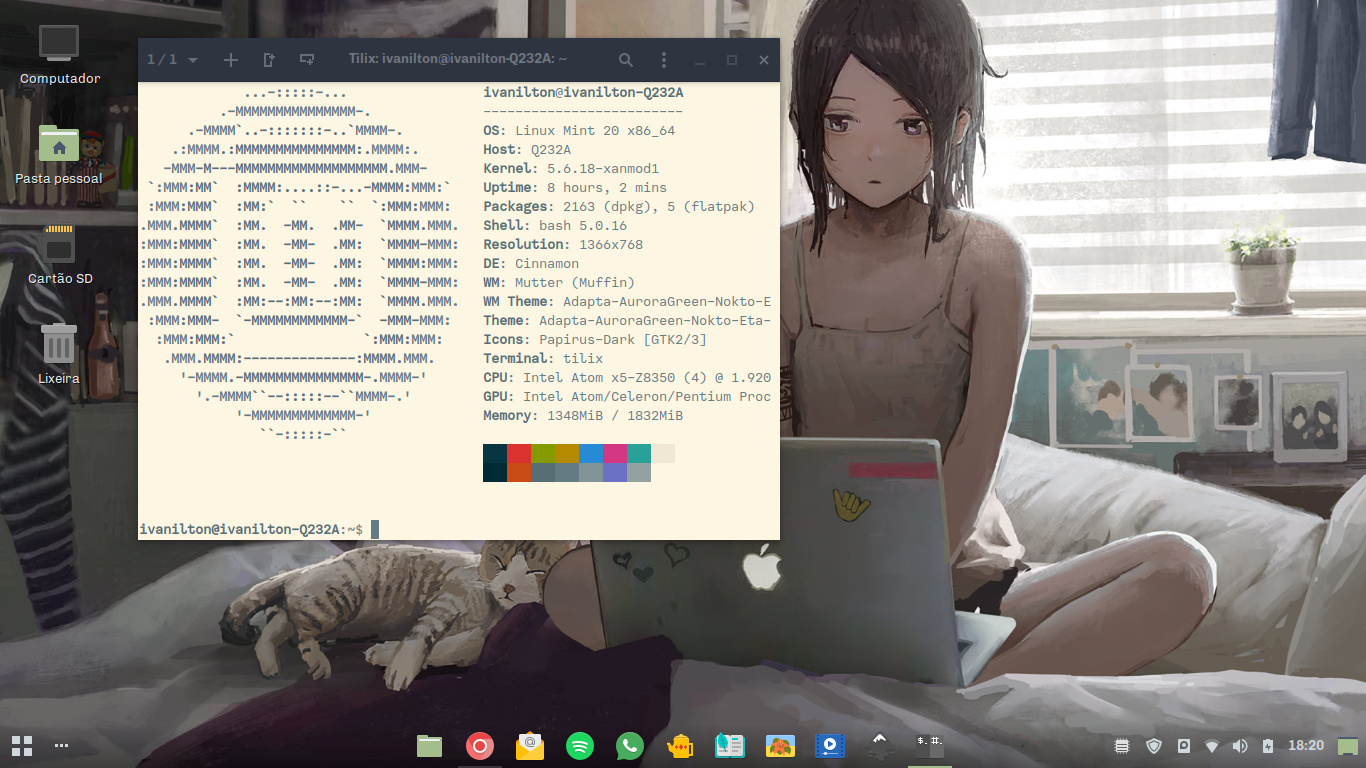The height and width of the screenshot is (768, 1366).
Task: Click the volume icon in system tray
Action: pos(1240,746)
